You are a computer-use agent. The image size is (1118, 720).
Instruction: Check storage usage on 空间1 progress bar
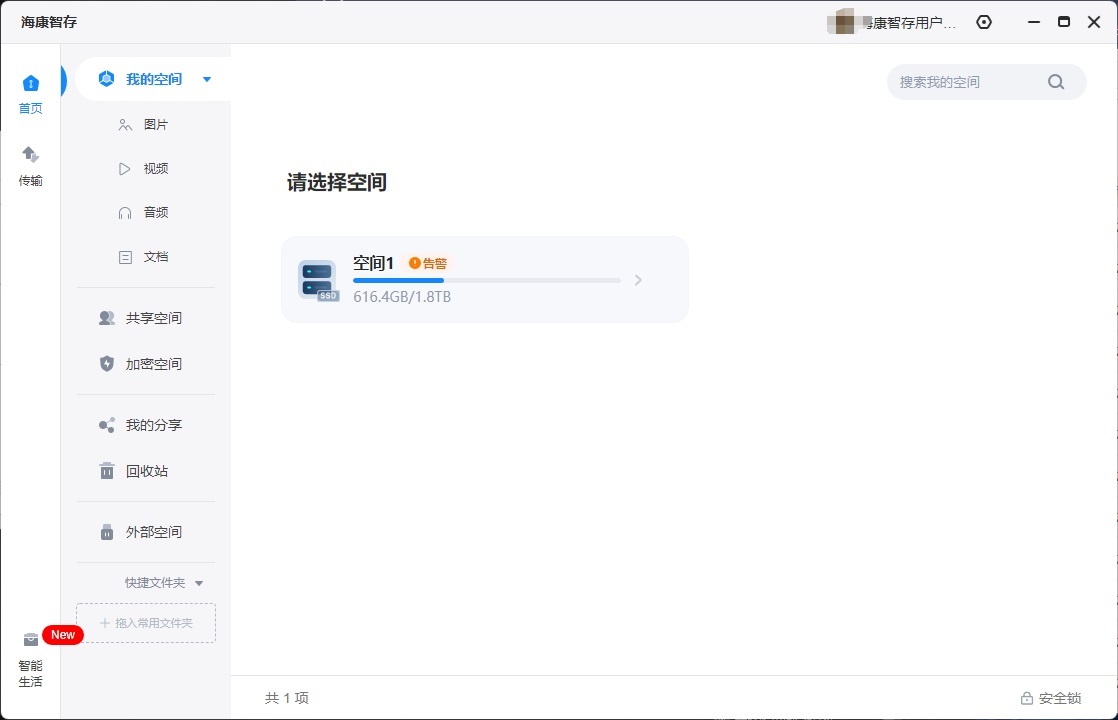pos(486,280)
